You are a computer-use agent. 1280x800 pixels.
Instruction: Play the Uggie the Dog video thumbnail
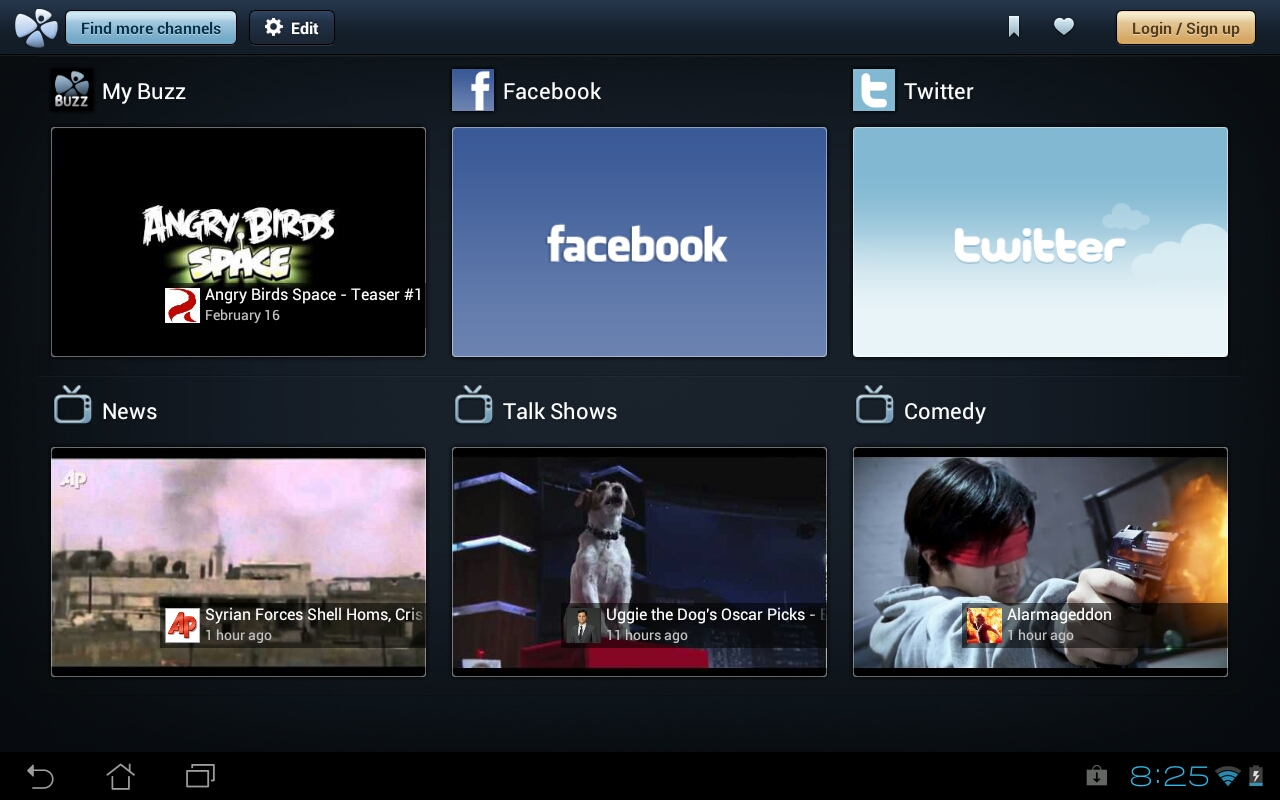click(x=639, y=562)
